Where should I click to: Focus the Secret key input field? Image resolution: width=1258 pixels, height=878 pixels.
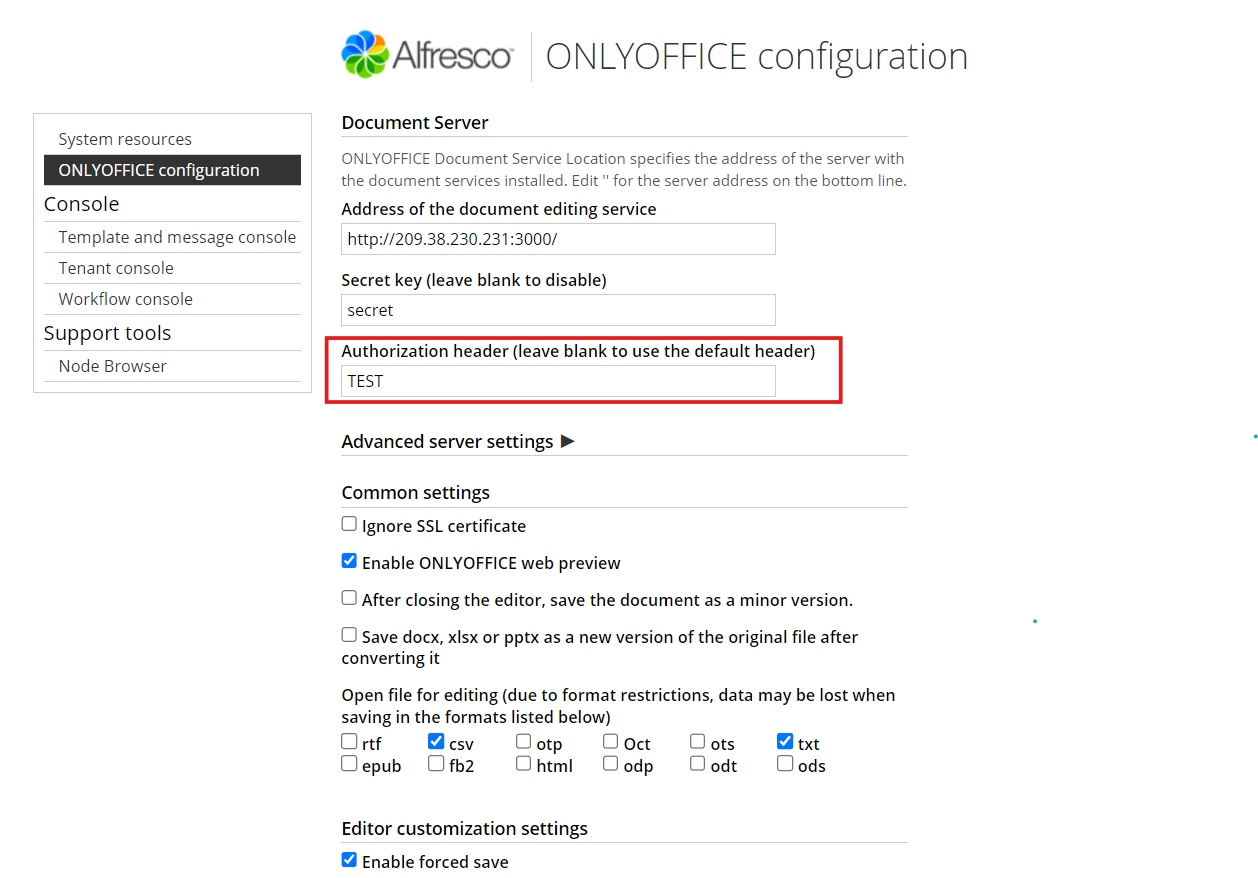coord(558,310)
